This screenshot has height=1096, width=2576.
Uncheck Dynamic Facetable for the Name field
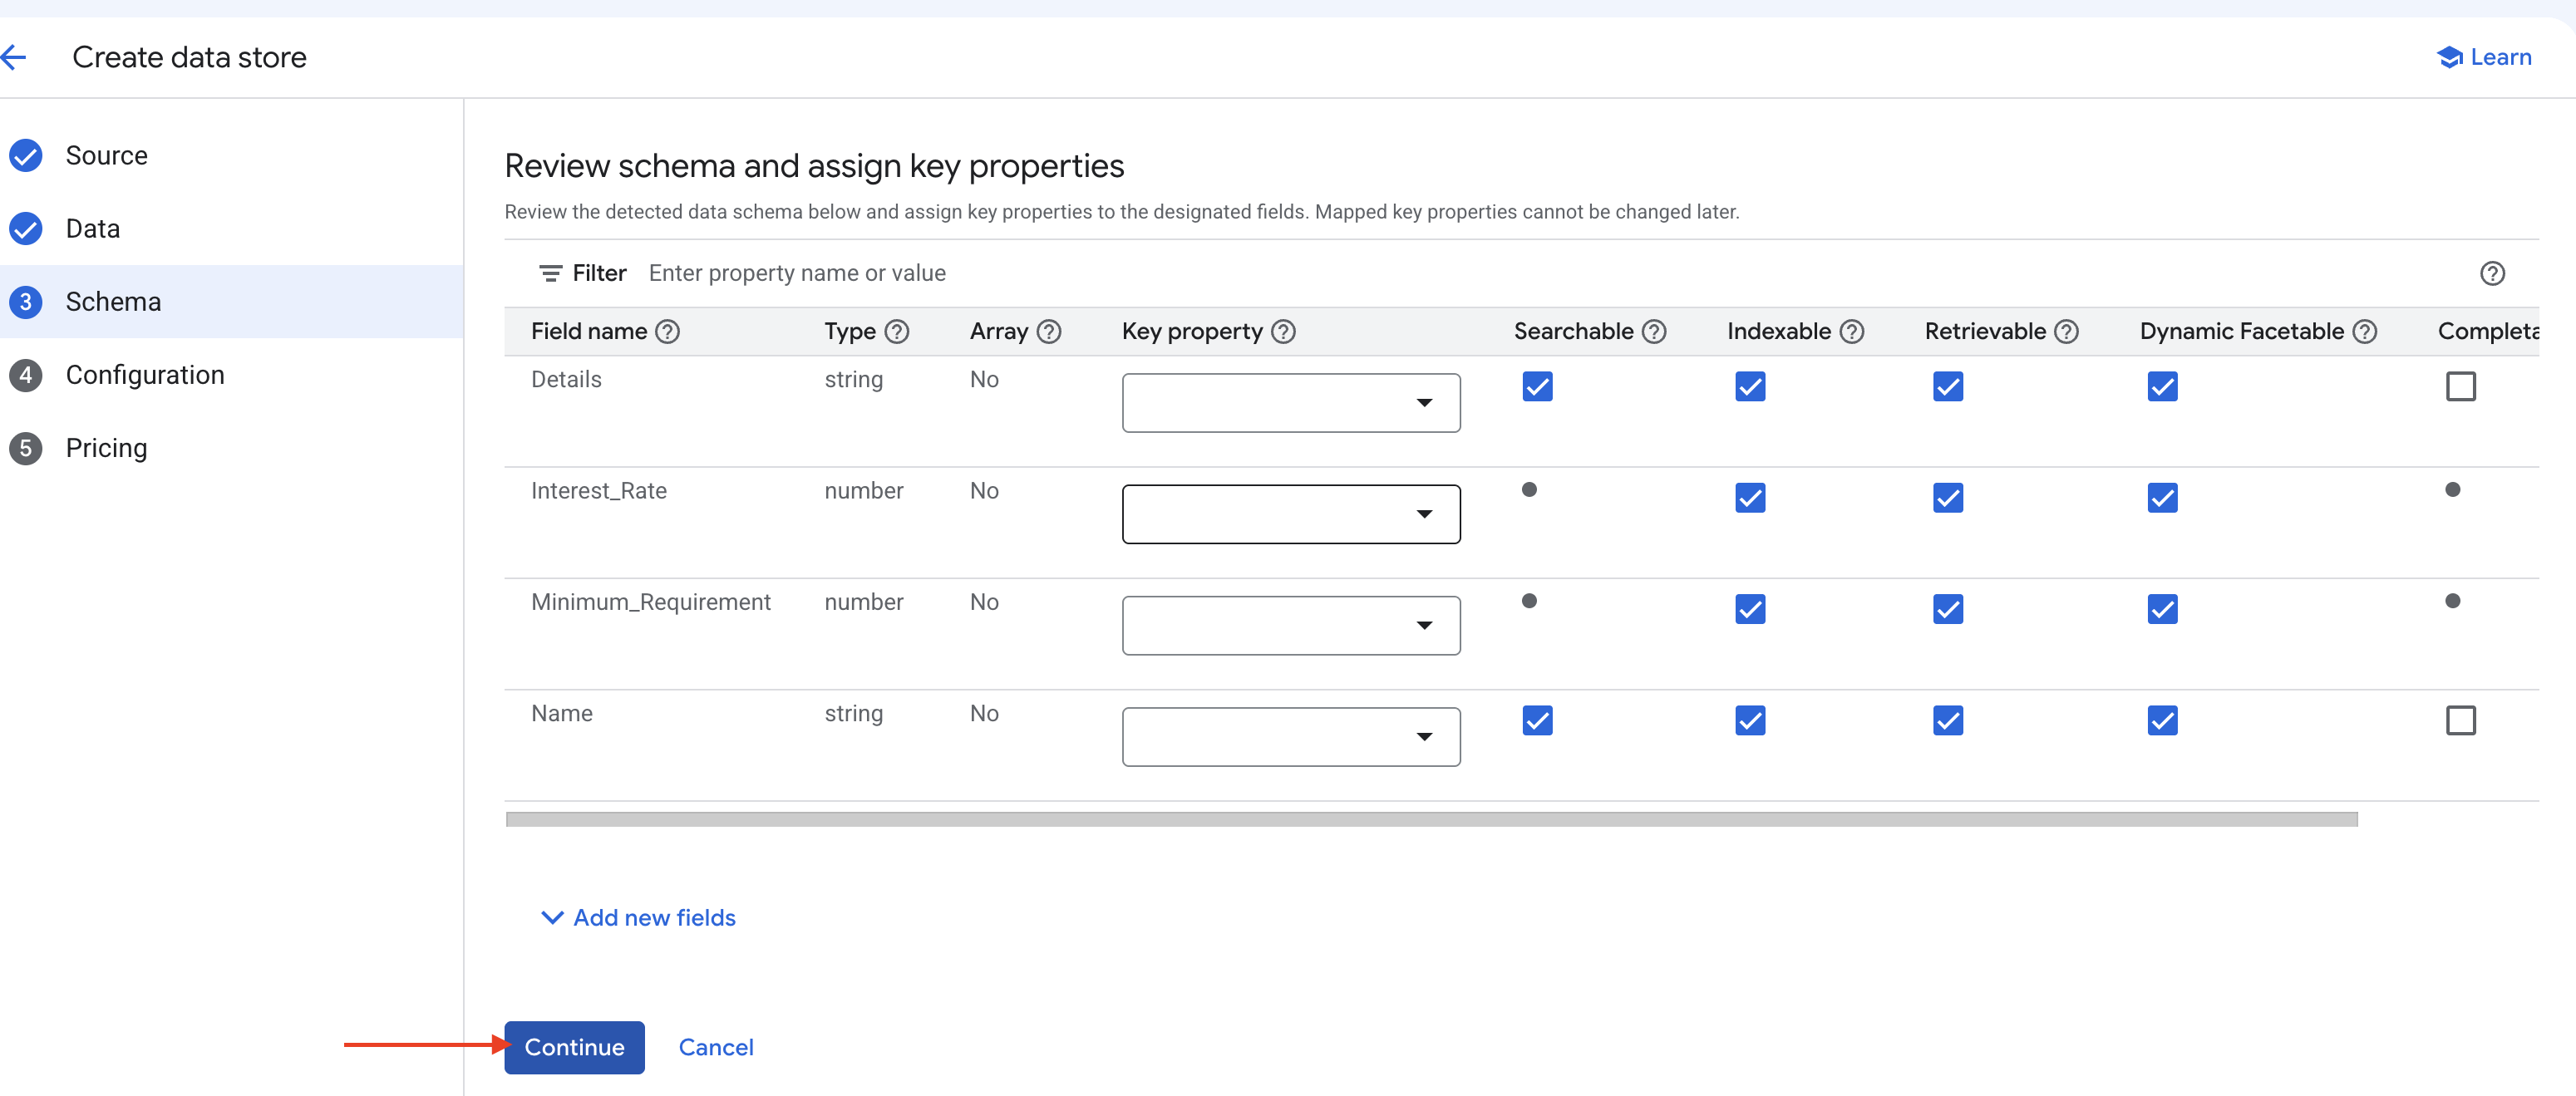pos(2161,720)
